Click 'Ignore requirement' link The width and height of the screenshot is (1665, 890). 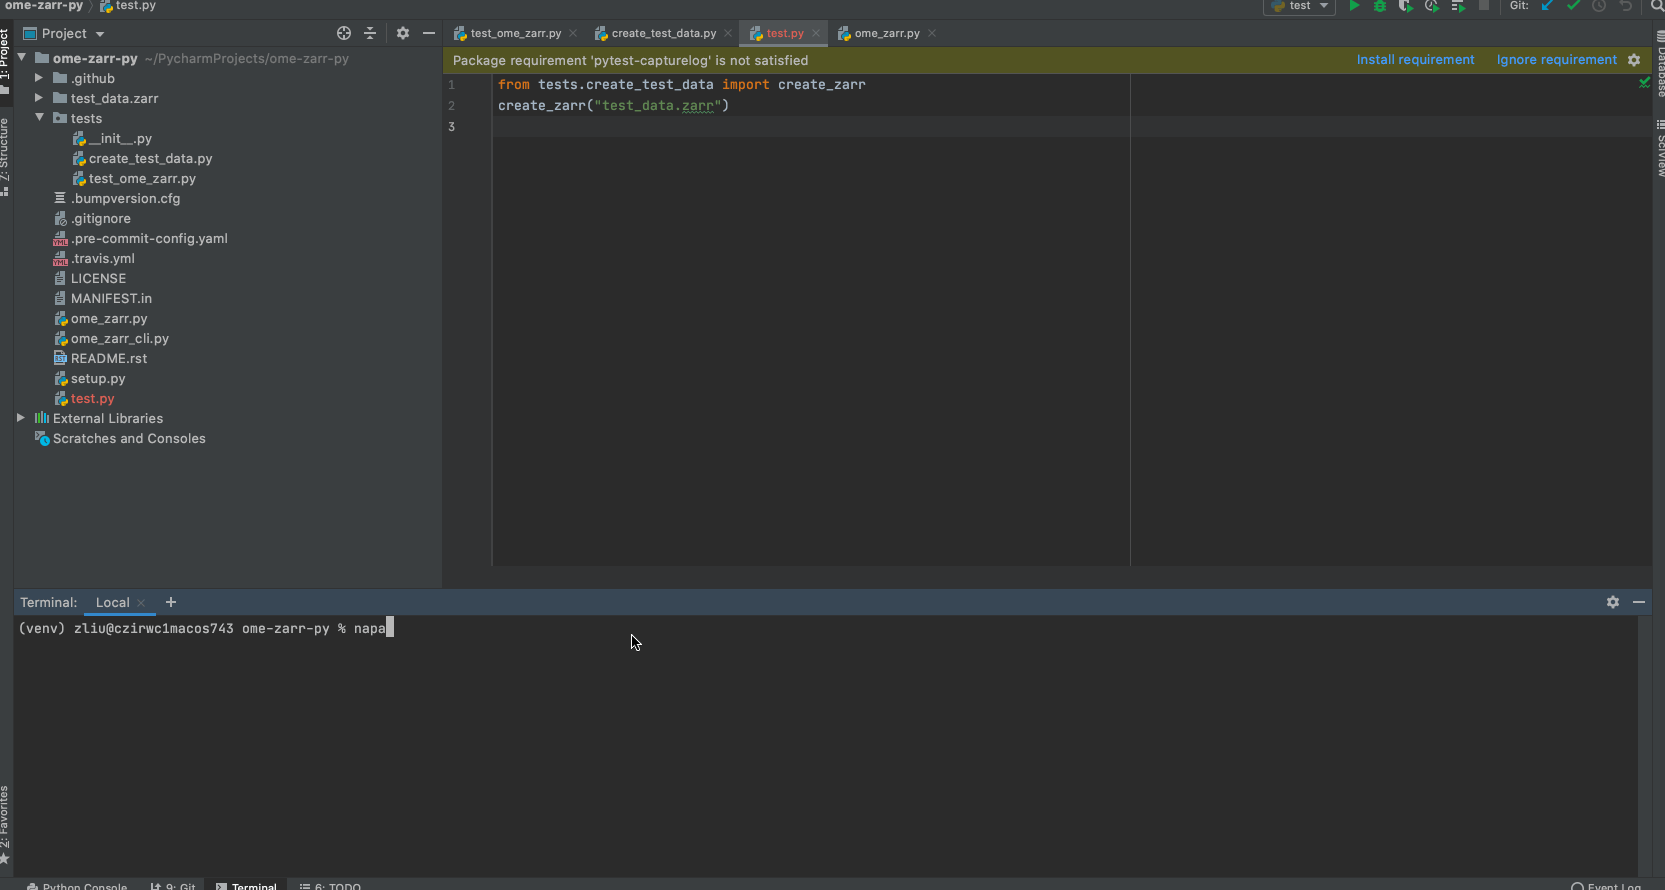1556,60
